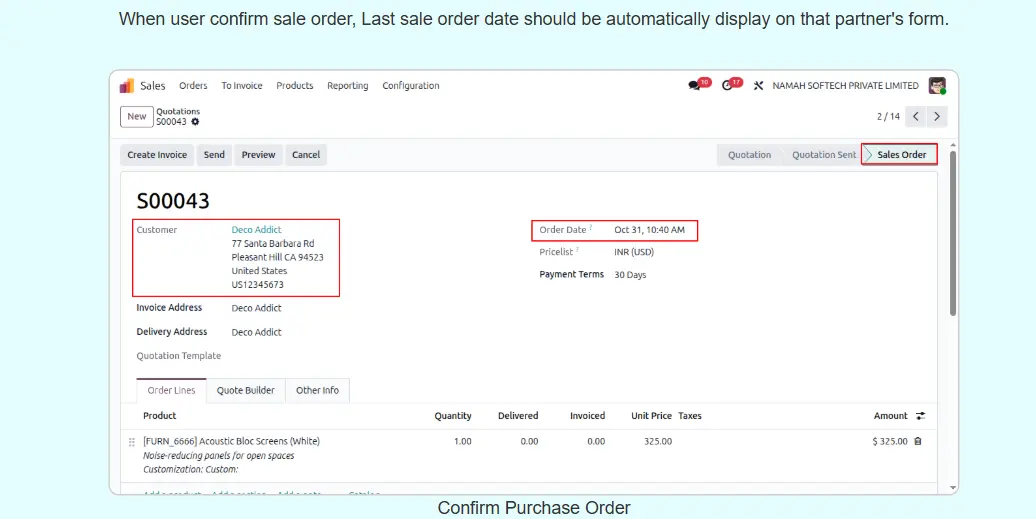This screenshot has height=519, width=1036.
Task: Click the Quotation Template field
Action: coord(280,356)
